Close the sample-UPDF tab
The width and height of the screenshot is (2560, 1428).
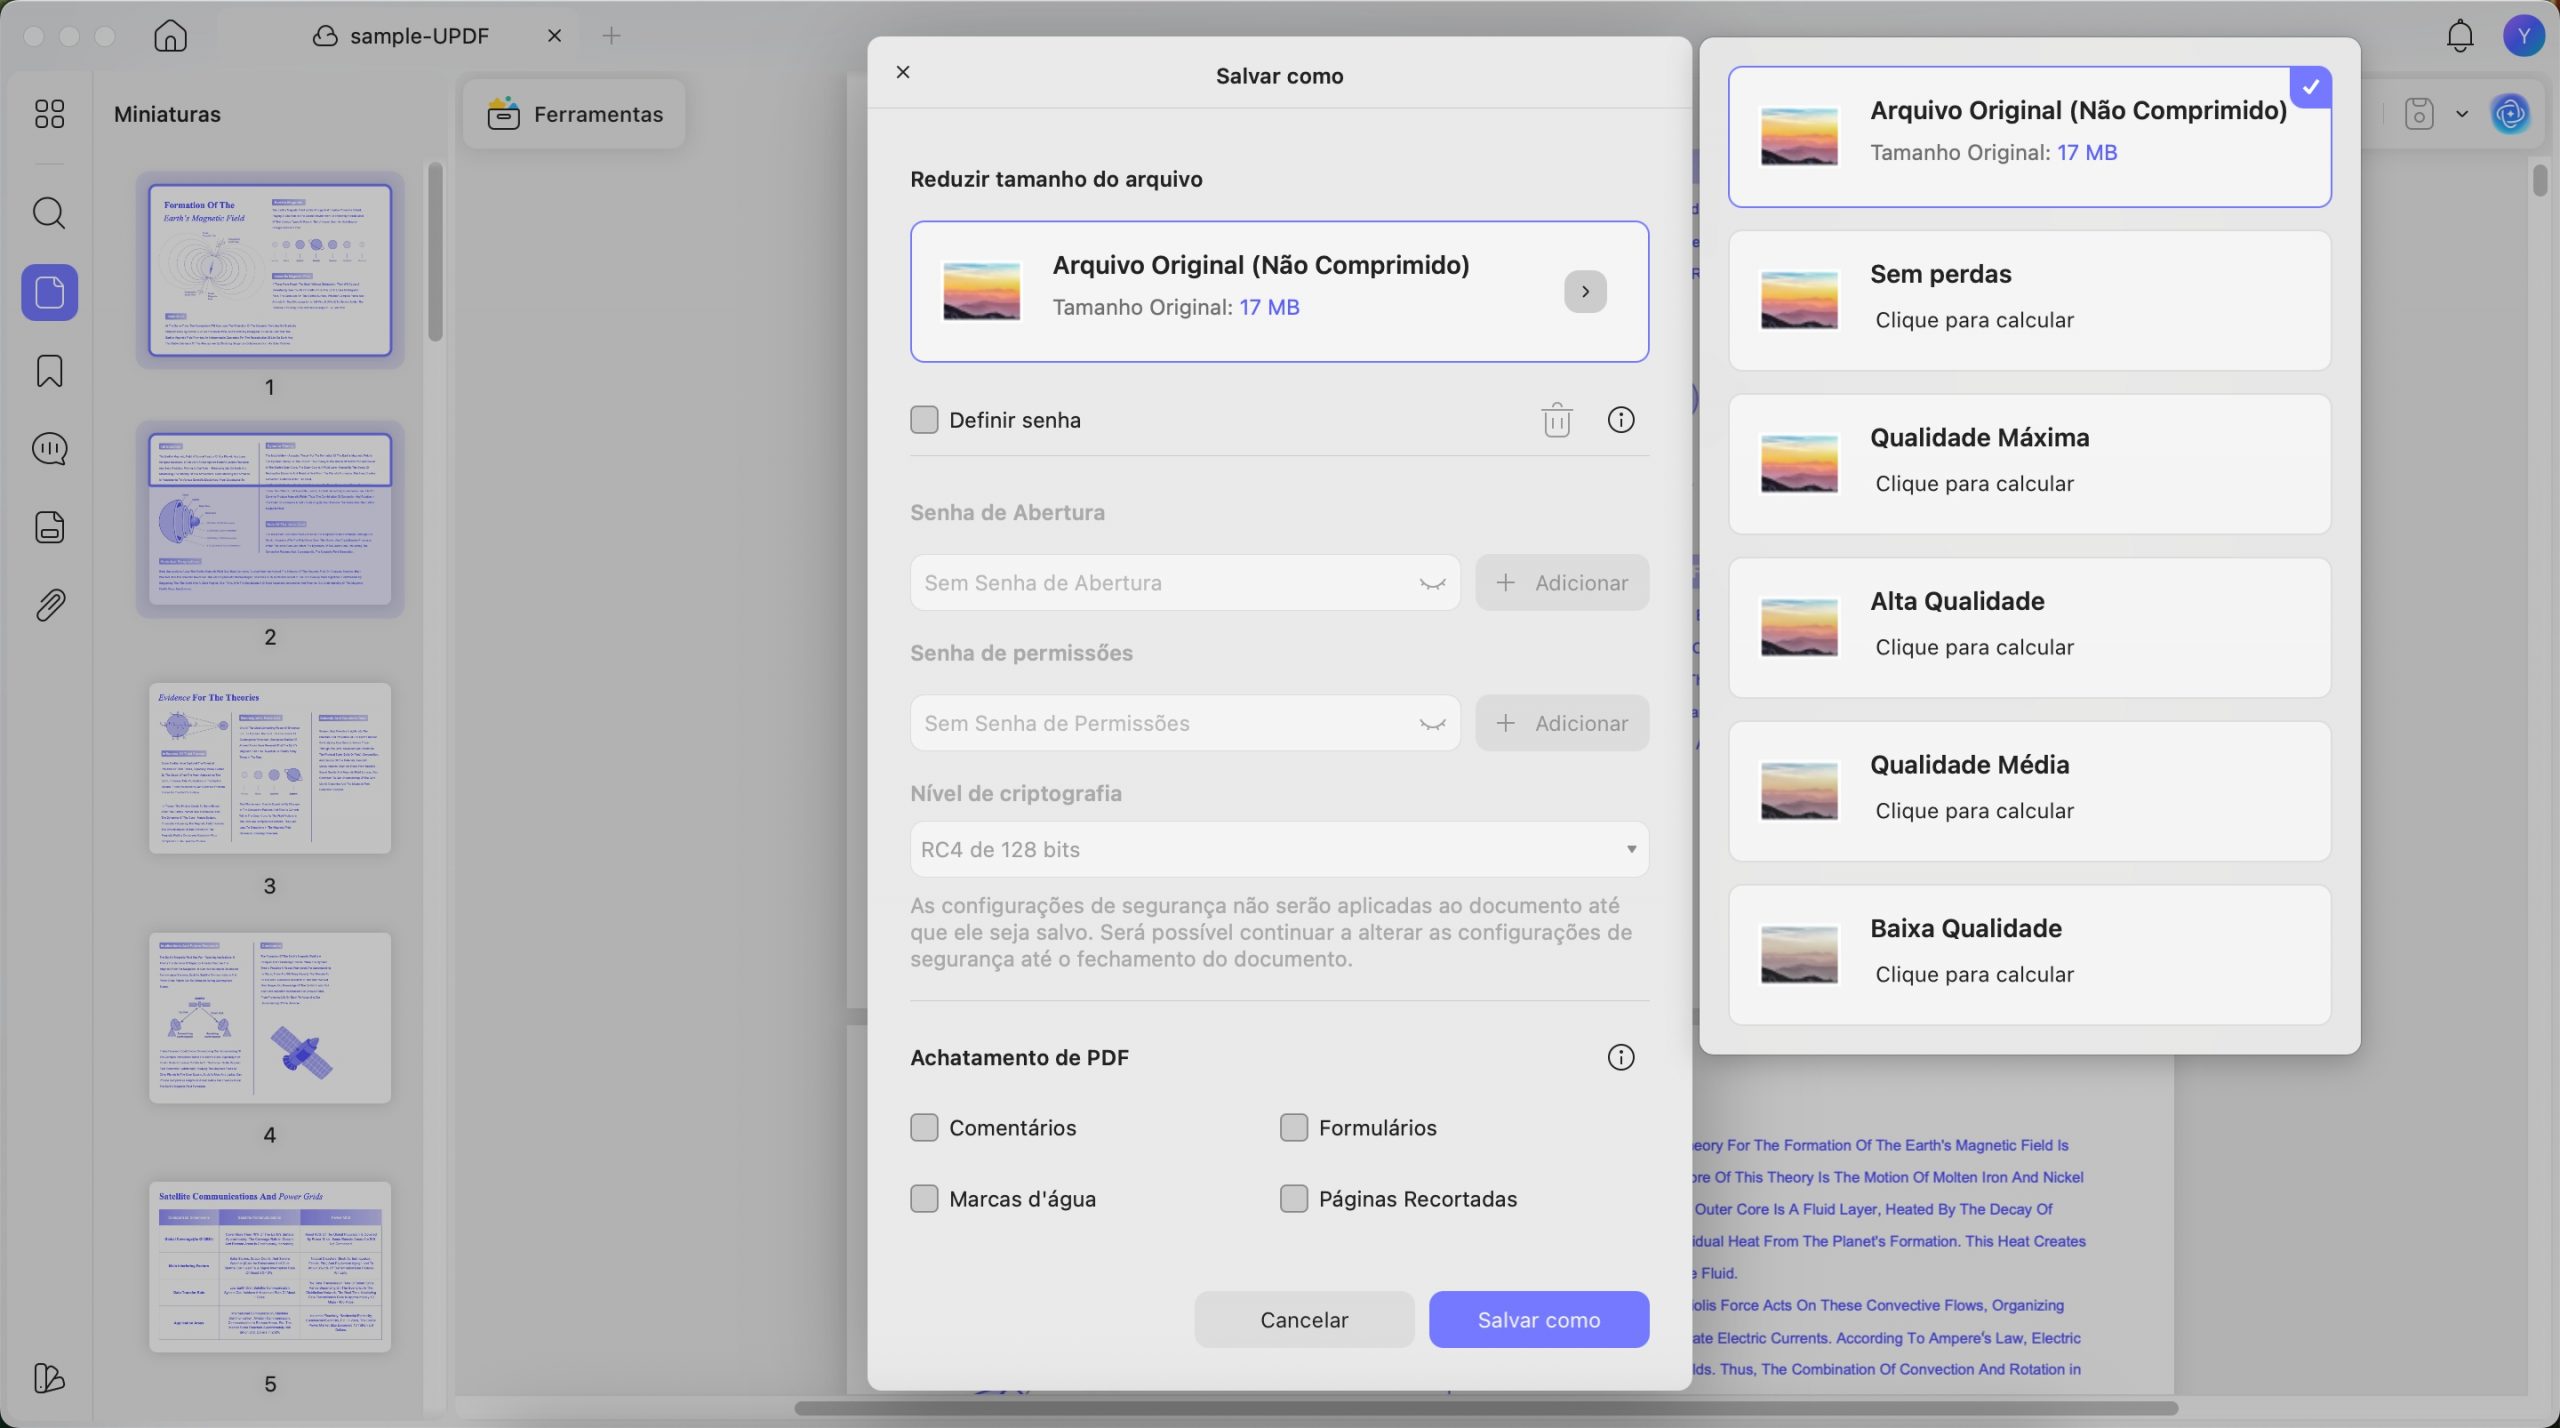pos(555,36)
